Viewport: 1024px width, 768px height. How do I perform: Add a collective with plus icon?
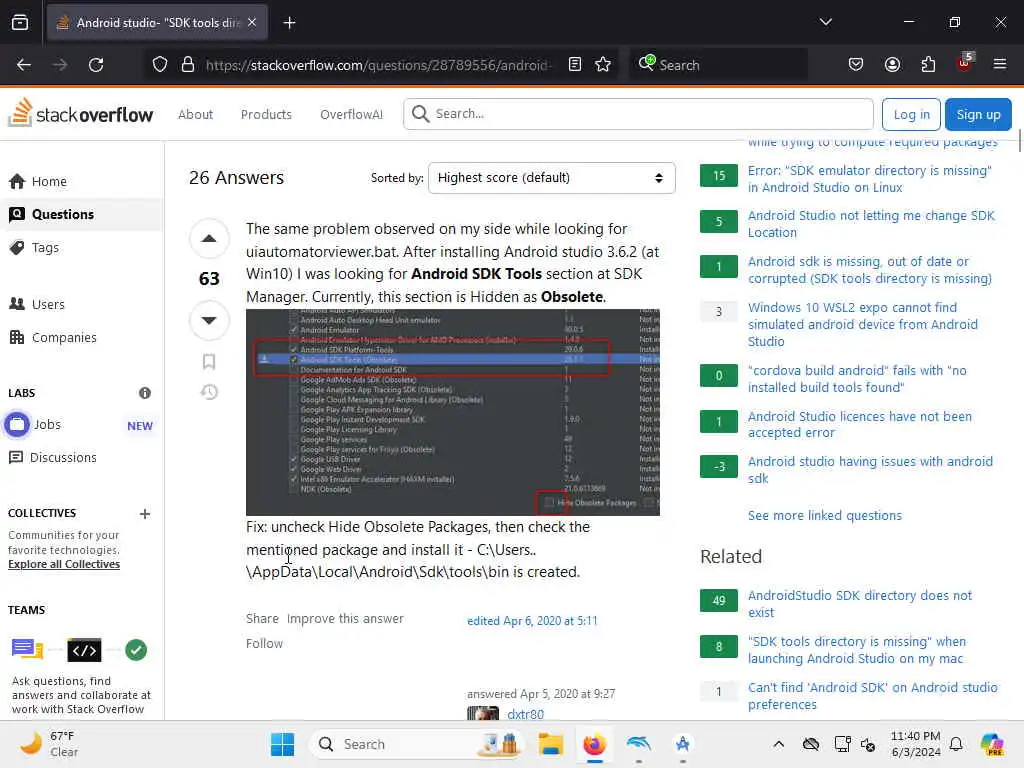(x=145, y=513)
